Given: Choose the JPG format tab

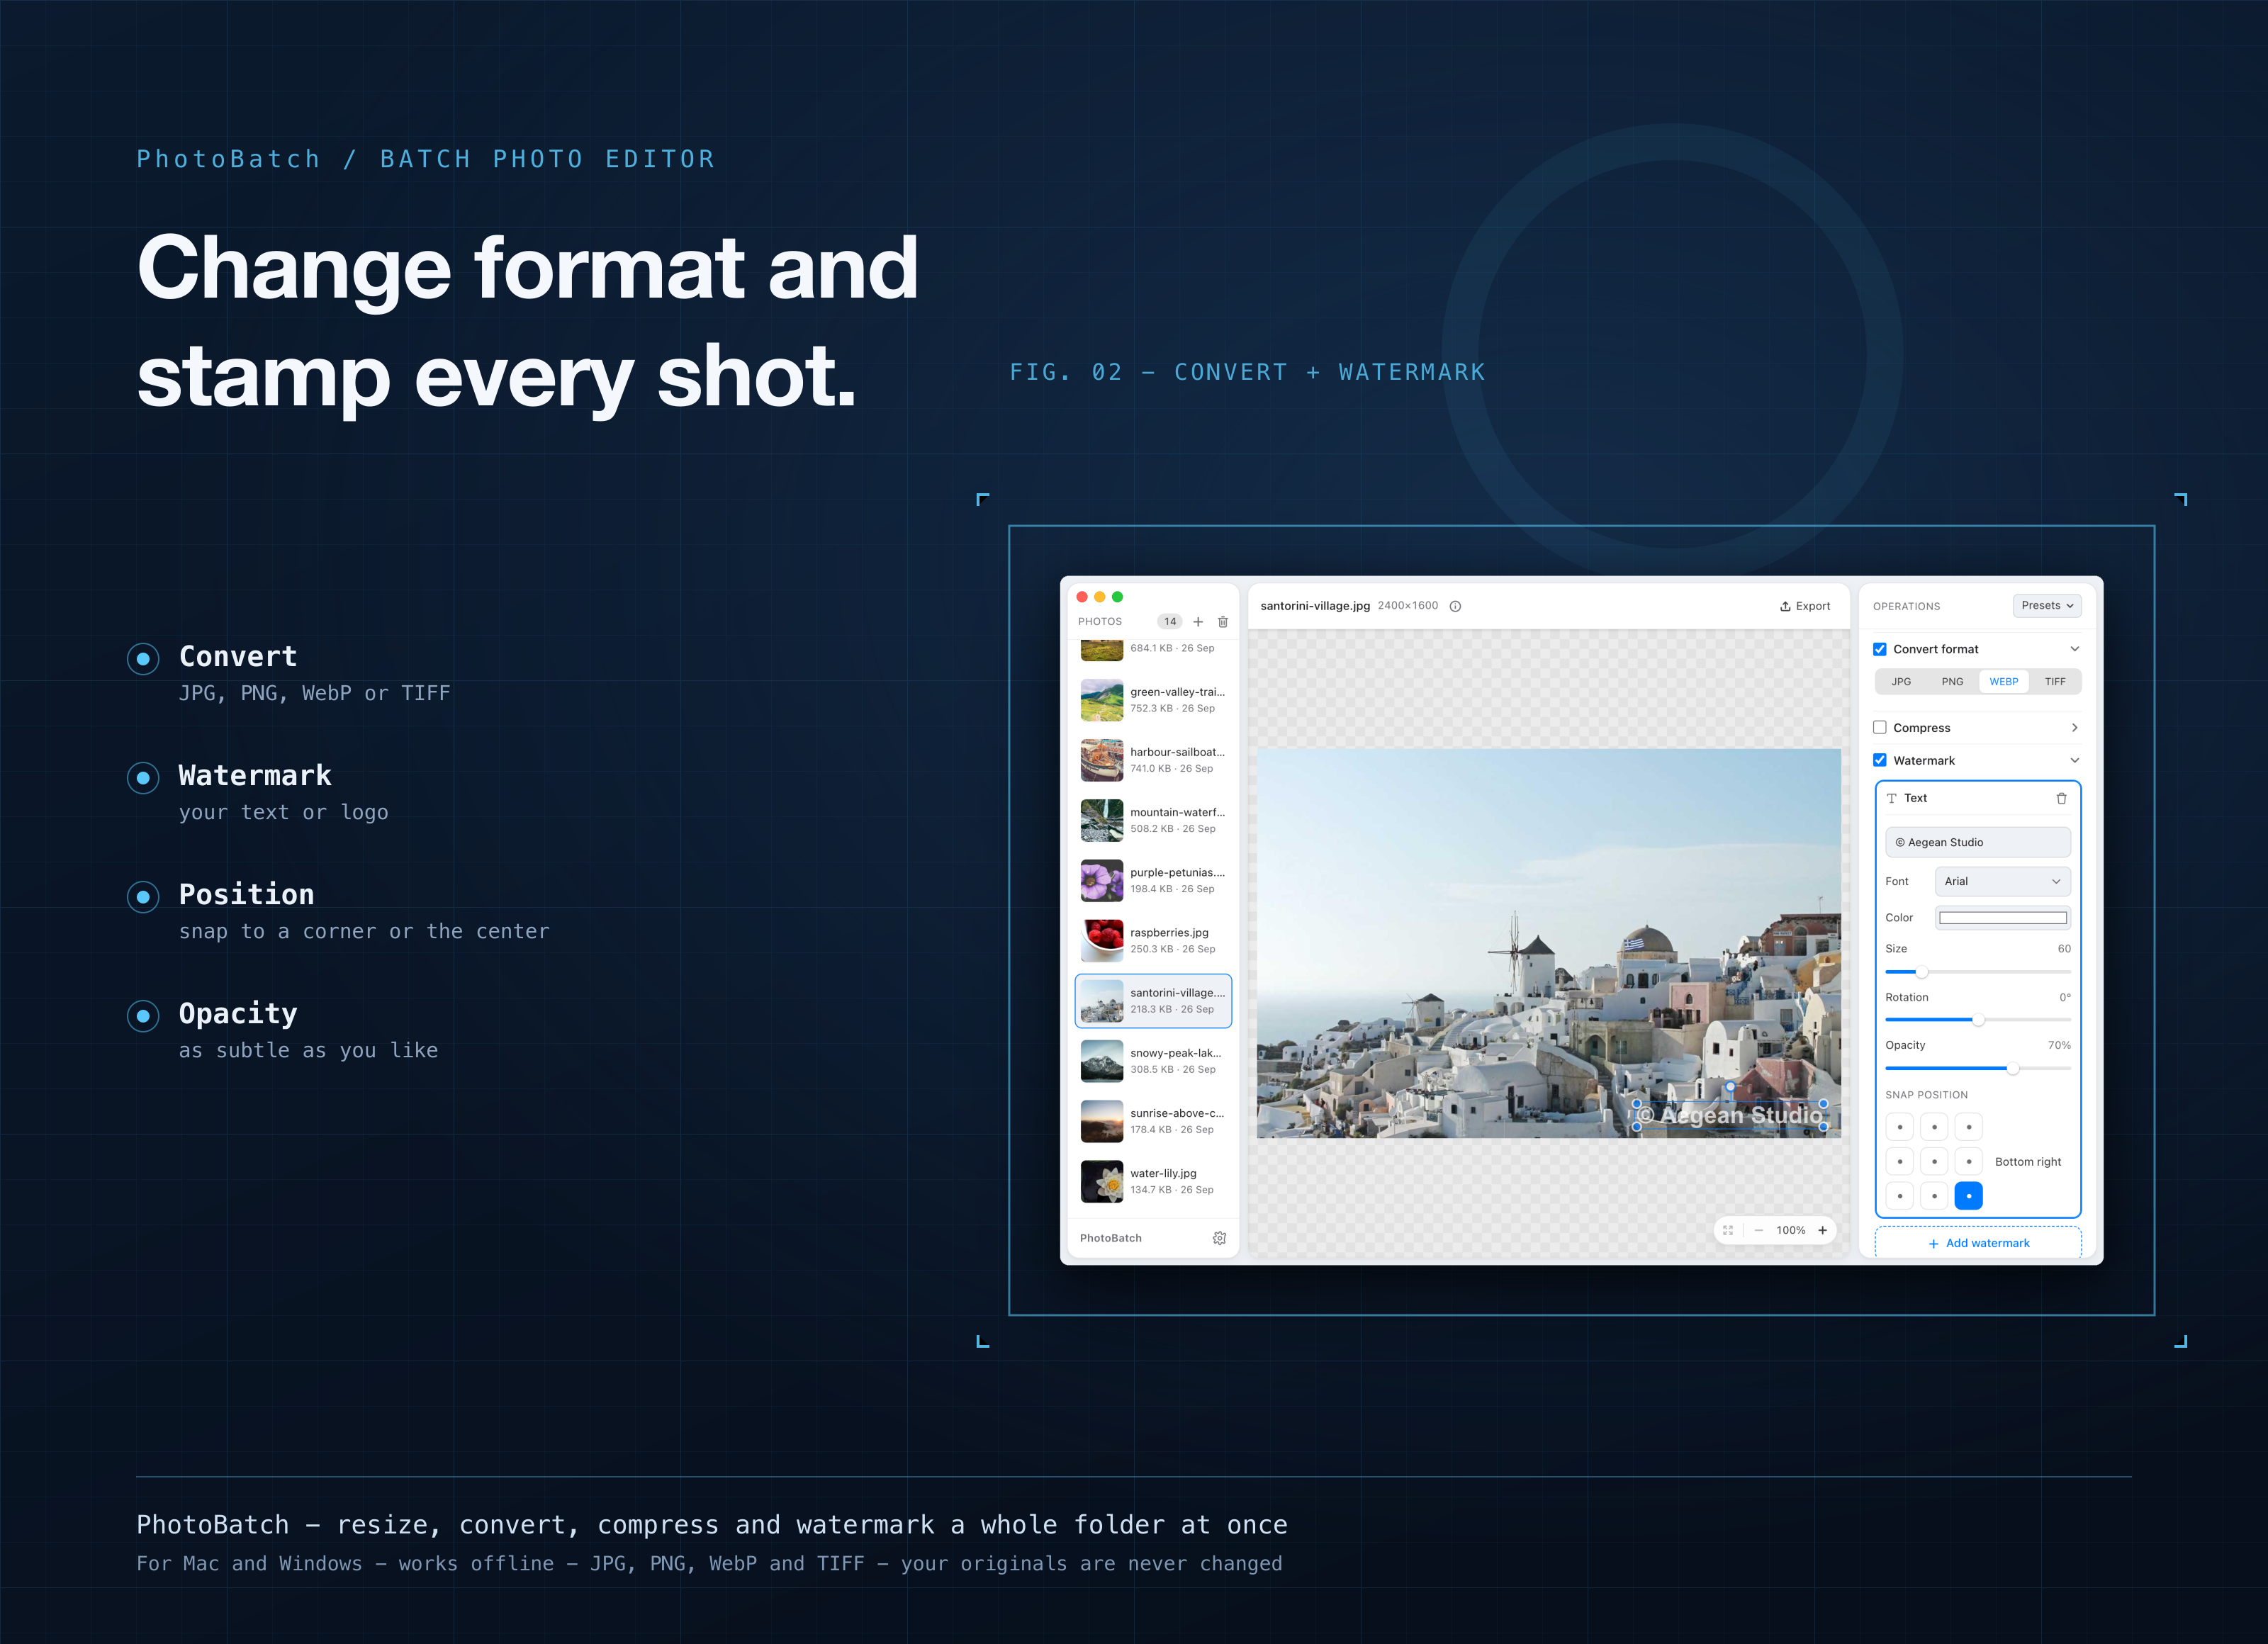Looking at the screenshot, I should coord(1901,682).
